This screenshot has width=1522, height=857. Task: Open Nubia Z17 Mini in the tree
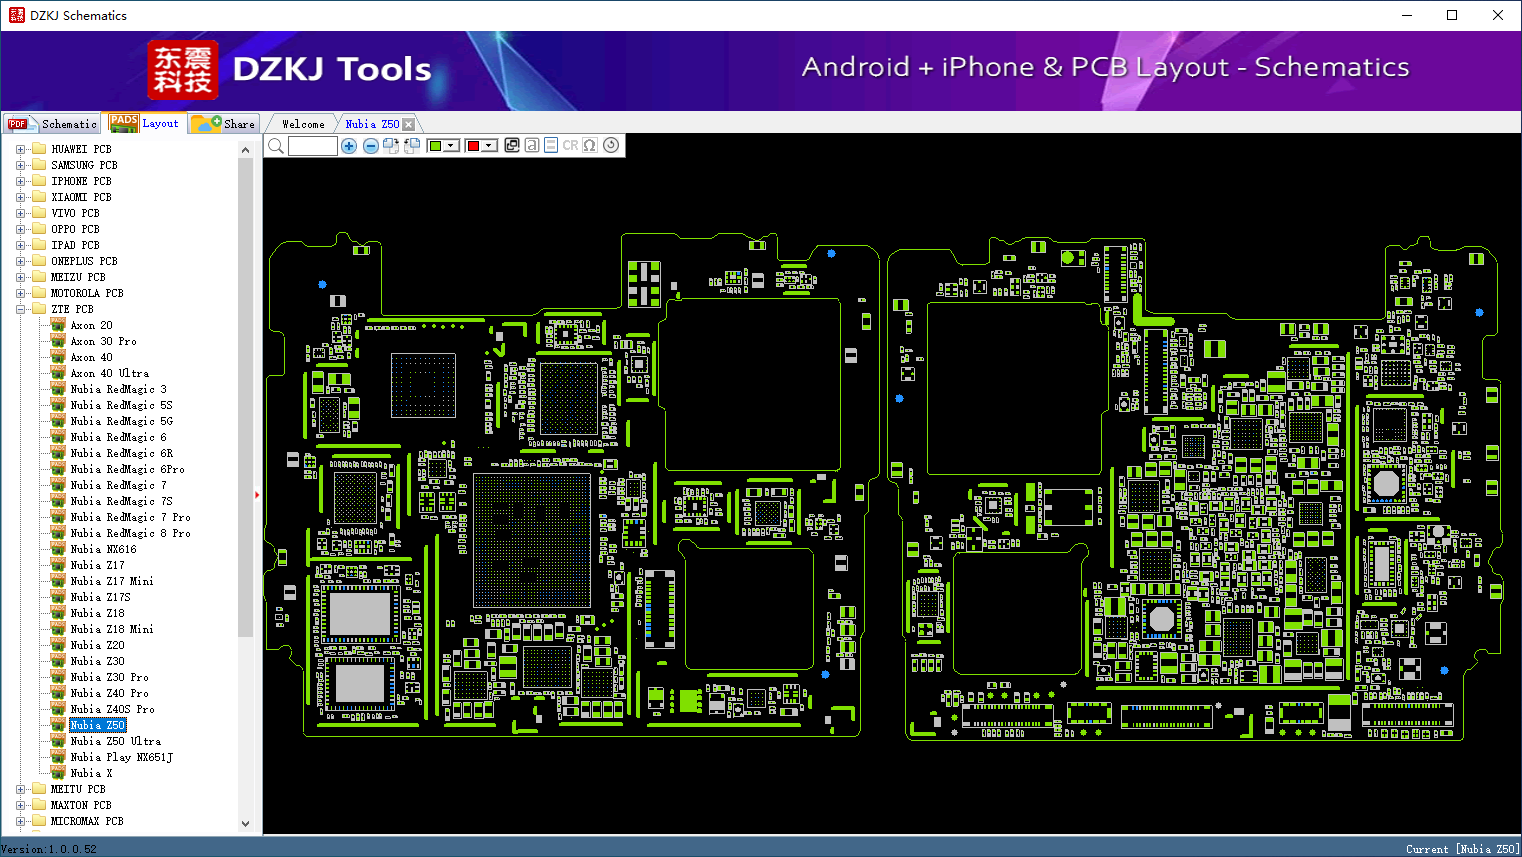[x=112, y=581]
